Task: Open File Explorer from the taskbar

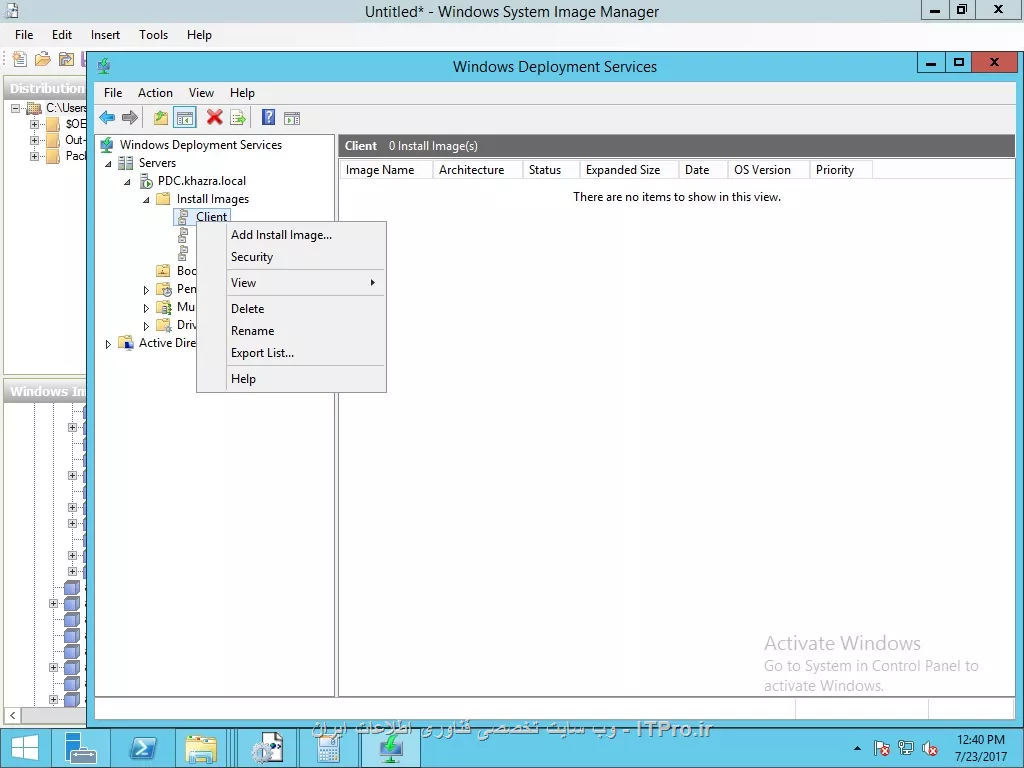Action: click(201, 748)
